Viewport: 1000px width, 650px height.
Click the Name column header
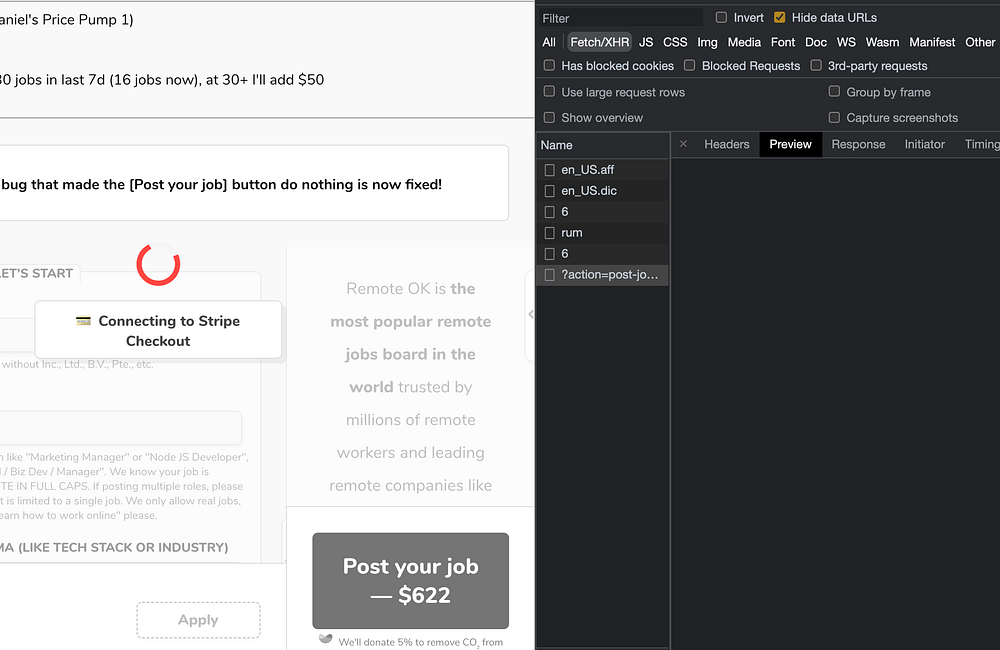click(x=603, y=145)
